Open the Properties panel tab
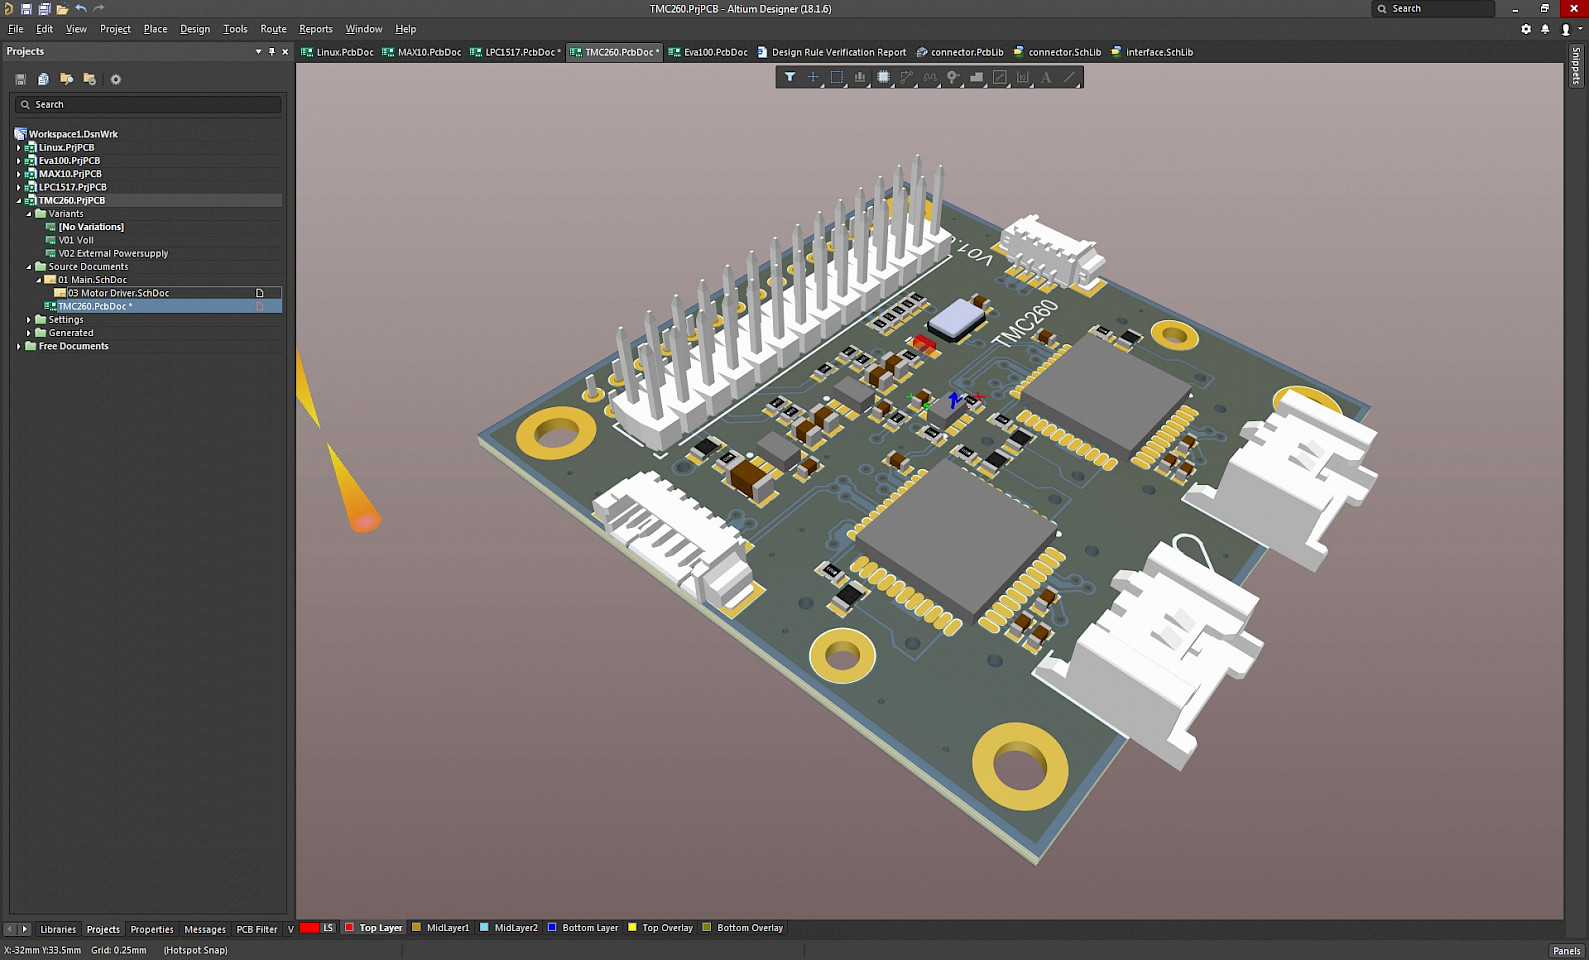 click(152, 929)
